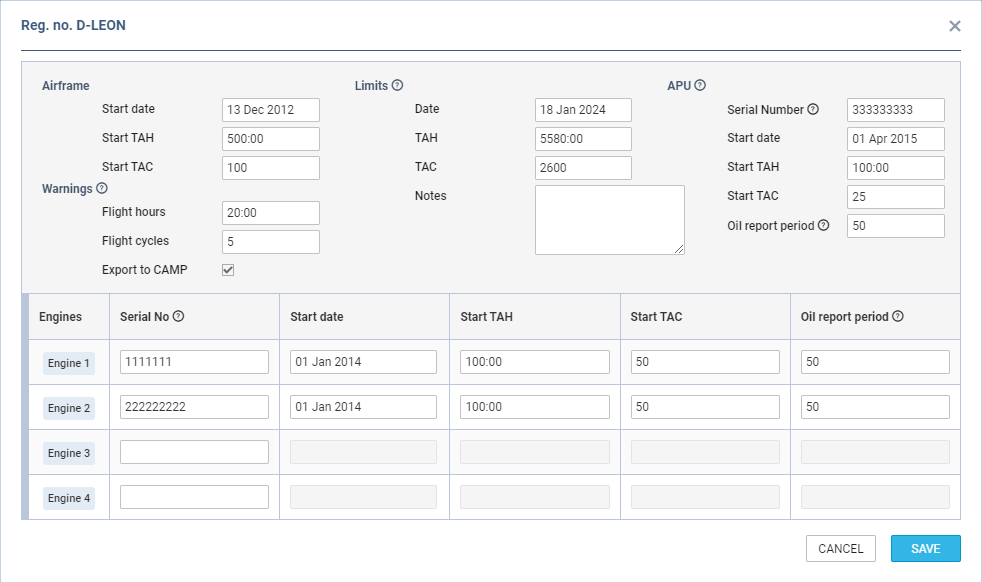
Task: Click the help icon beside APU Oil report period
Action: (x=824, y=225)
